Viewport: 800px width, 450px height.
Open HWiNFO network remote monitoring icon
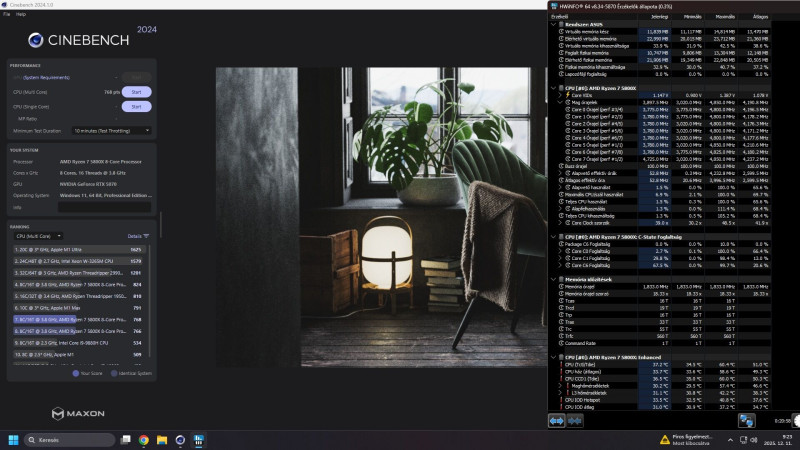tap(746, 421)
